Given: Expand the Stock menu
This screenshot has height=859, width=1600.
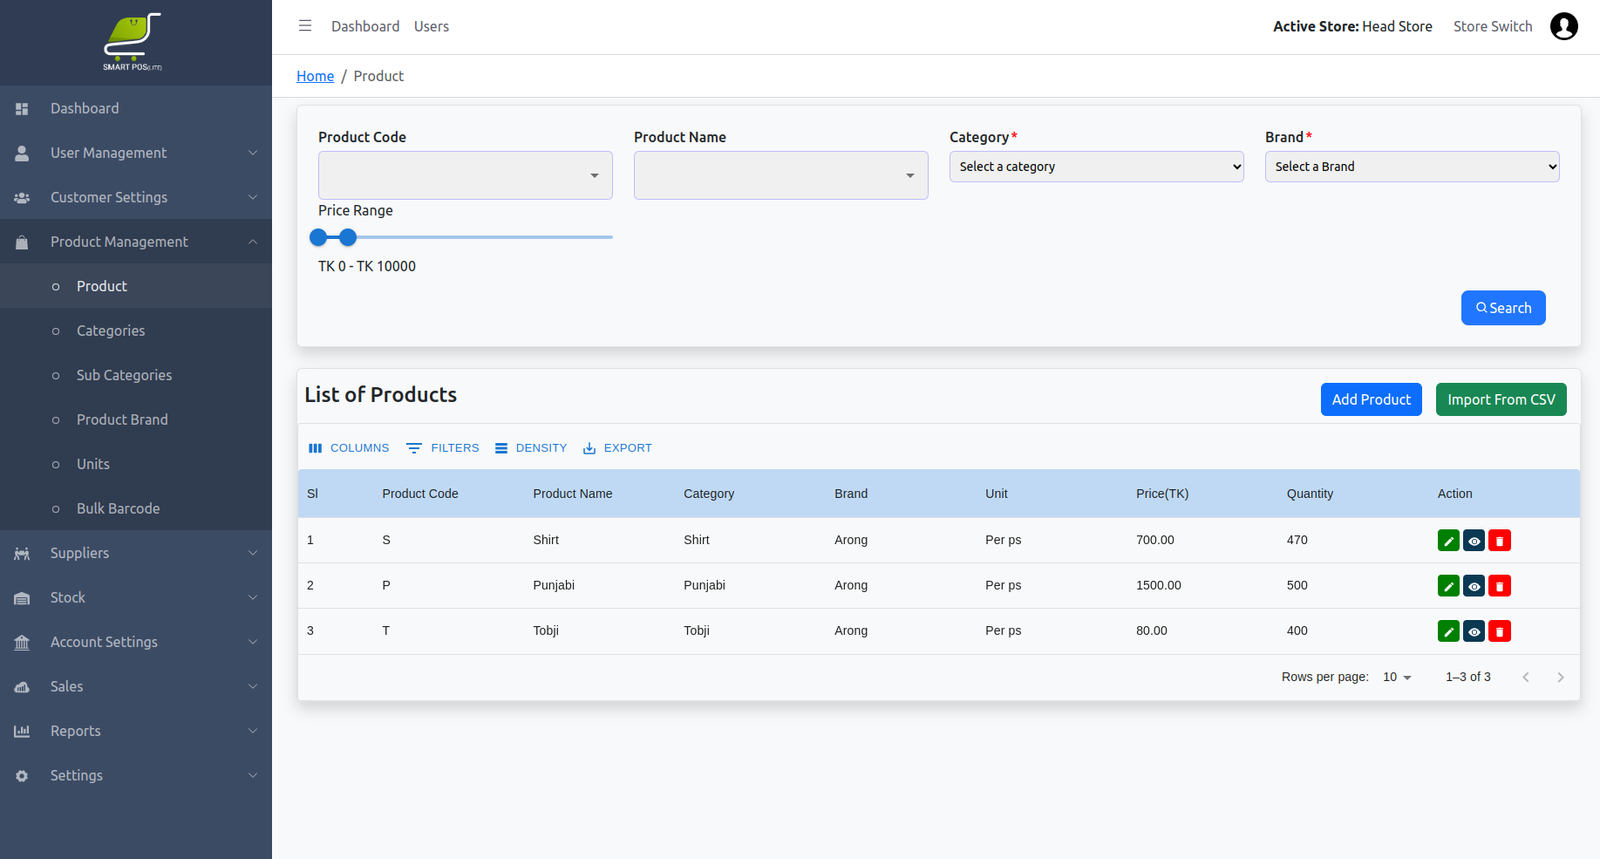Looking at the screenshot, I should coord(136,597).
